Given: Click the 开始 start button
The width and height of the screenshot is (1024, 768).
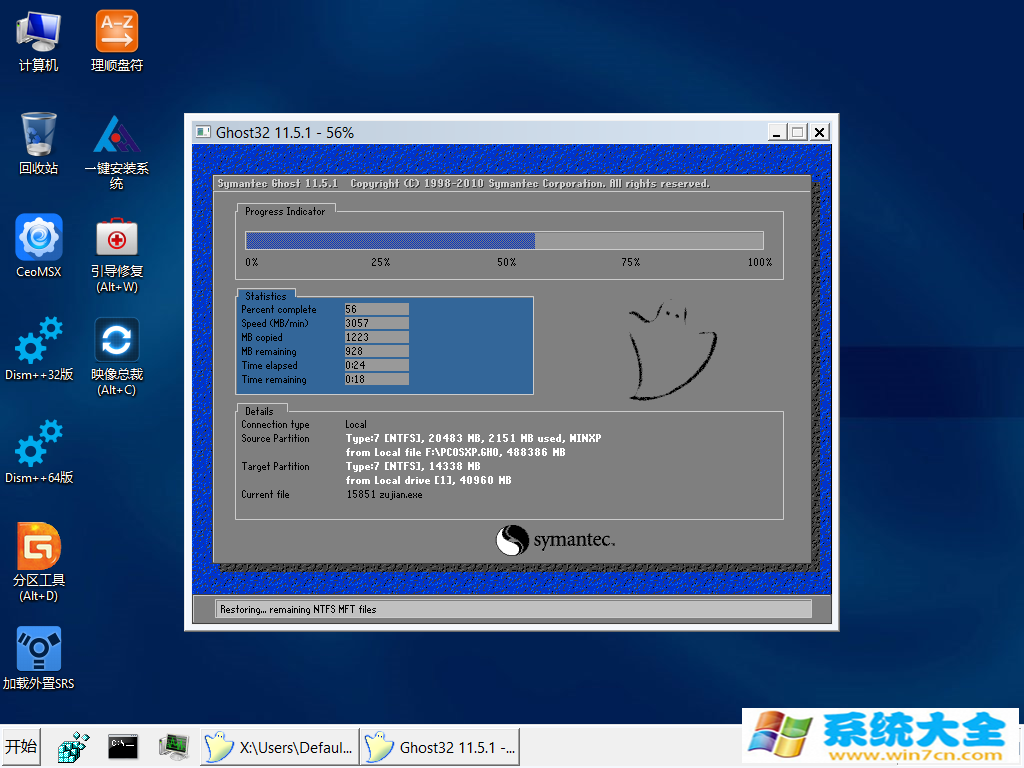Looking at the screenshot, I should (20, 746).
